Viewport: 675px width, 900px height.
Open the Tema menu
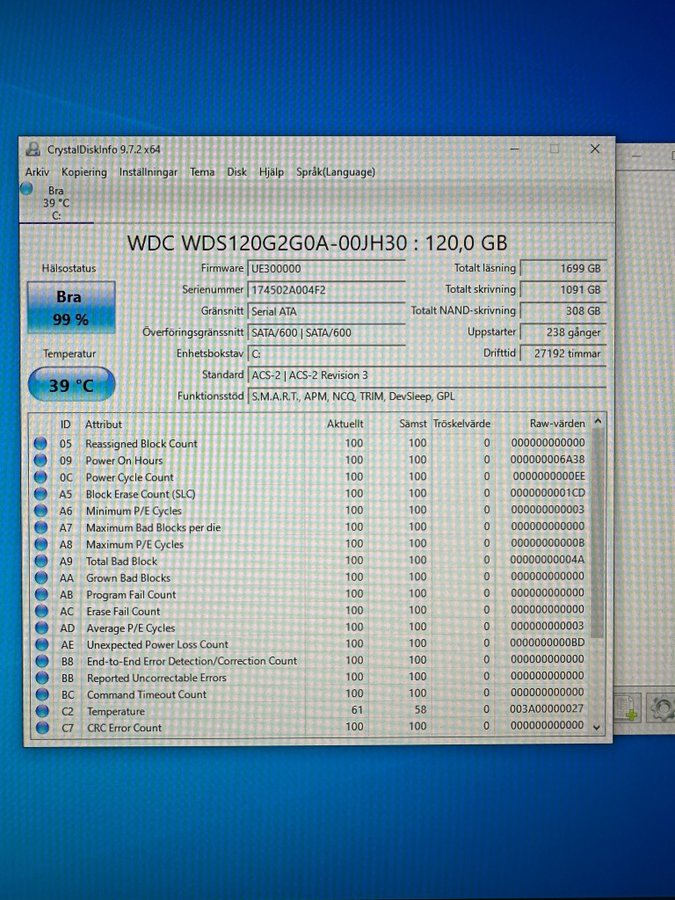coord(202,172)
